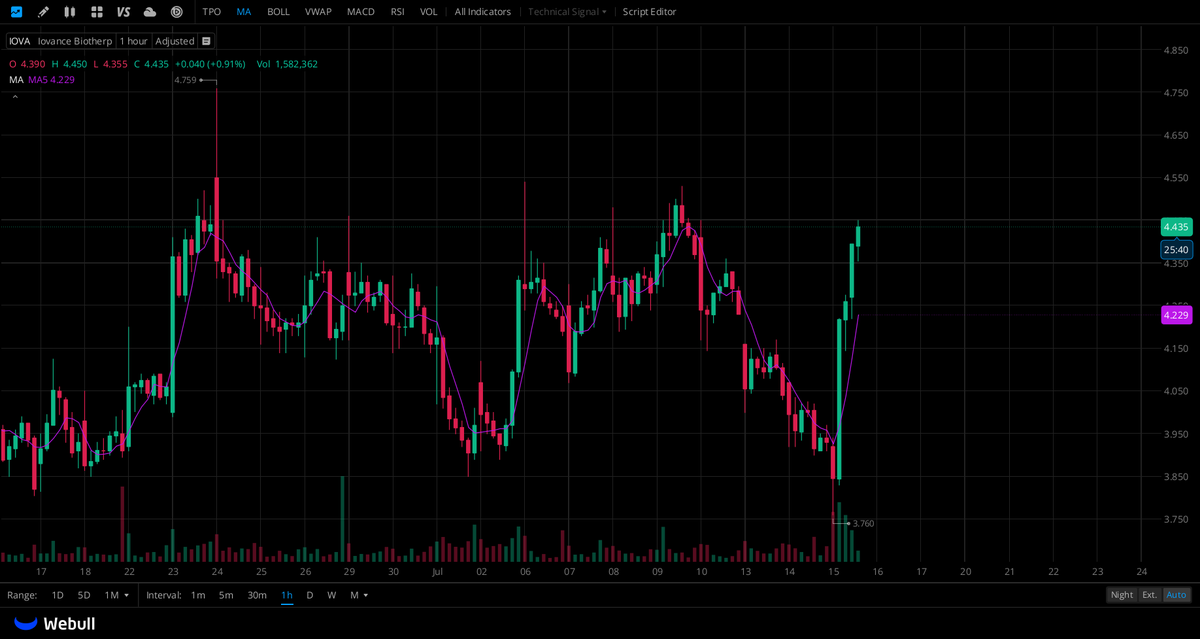The image size is (1200, 639).
Task: Open the drawing pencil tool
Action: tap(43, 12)
